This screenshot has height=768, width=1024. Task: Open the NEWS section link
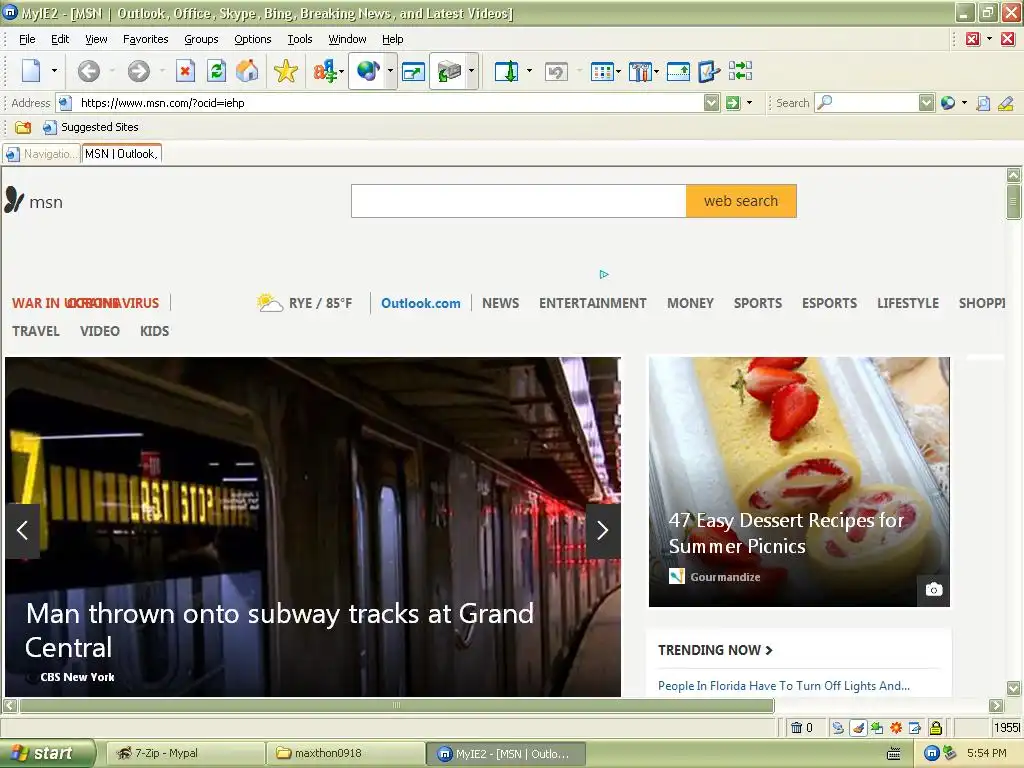point(500,303)
